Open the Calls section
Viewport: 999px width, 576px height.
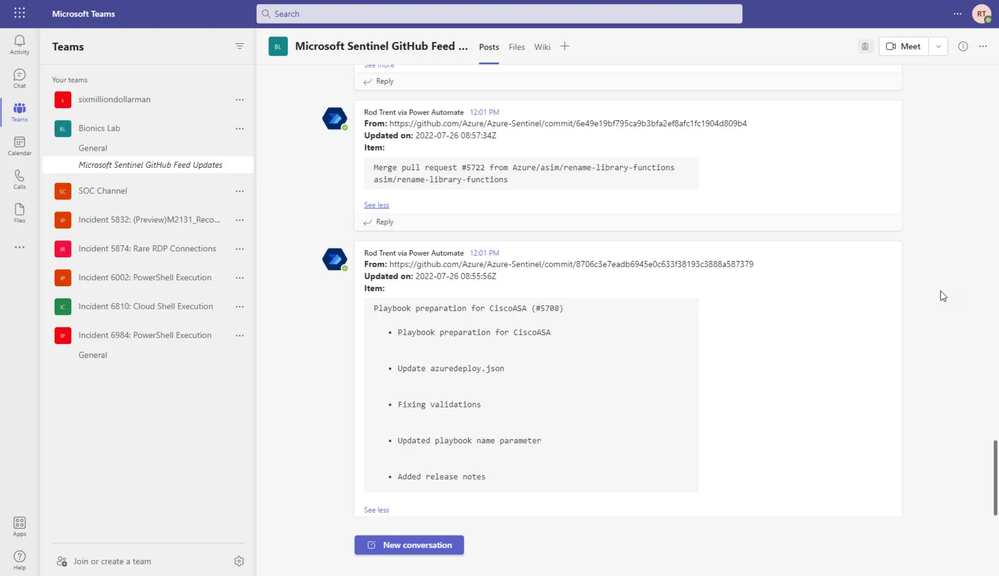click(x=20, y=180)
